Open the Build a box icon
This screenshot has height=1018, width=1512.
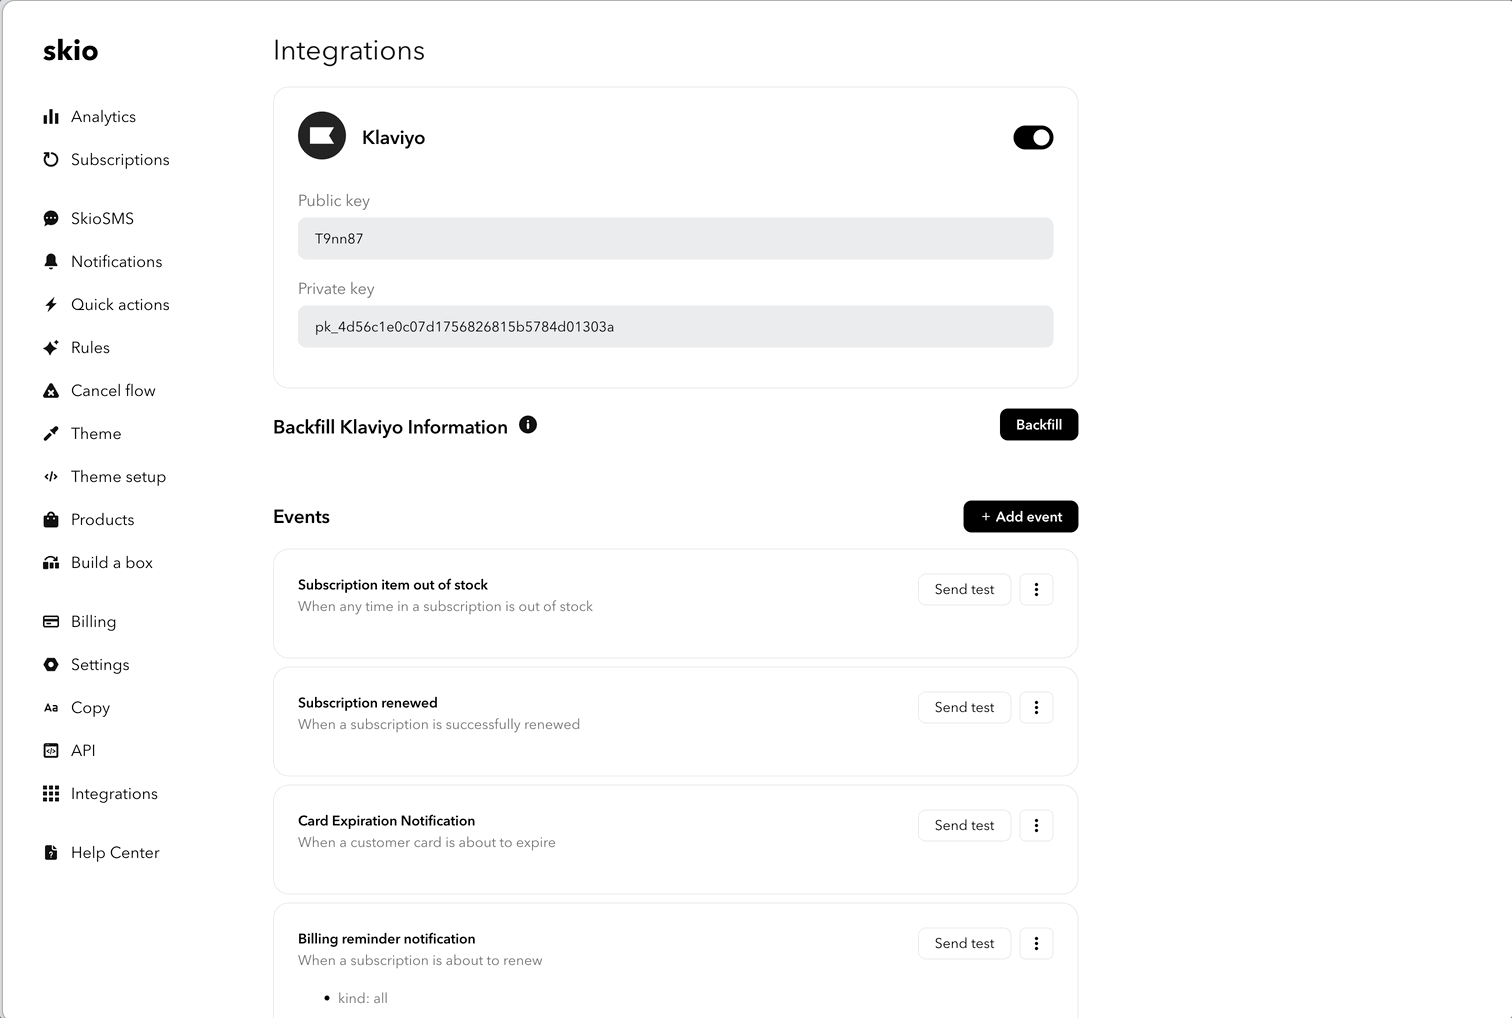(51, 562)
